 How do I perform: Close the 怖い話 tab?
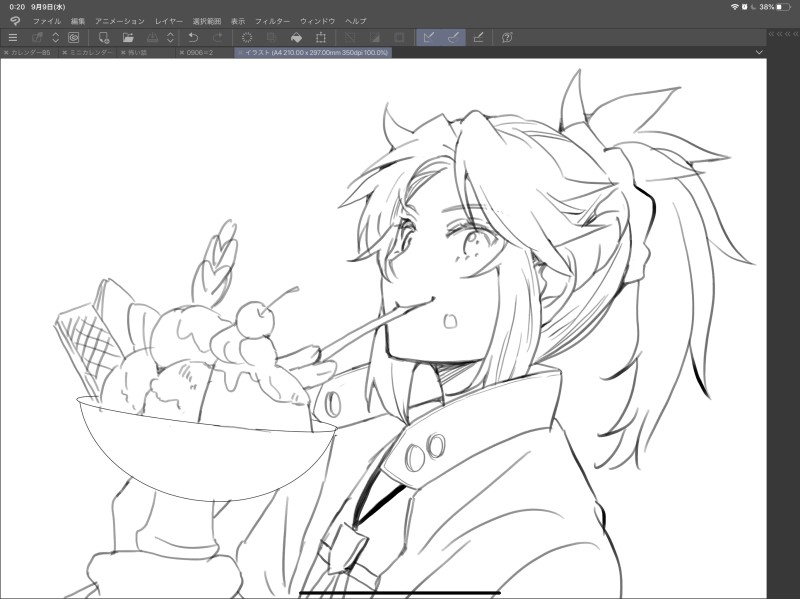(x=123, y=53)
